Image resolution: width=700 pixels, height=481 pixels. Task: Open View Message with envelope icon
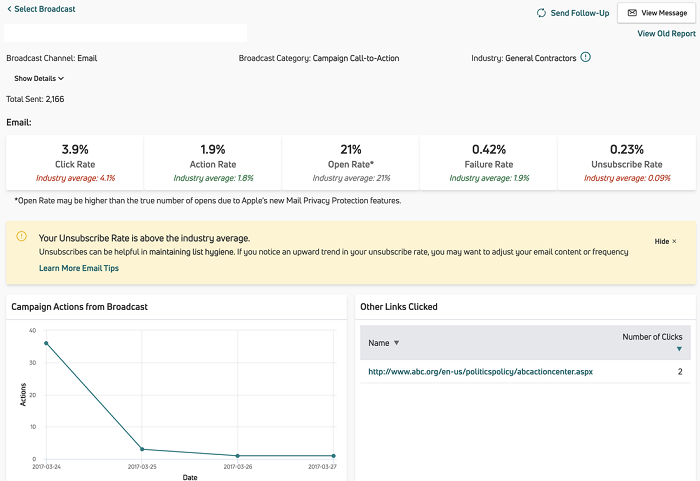point(656,13)
